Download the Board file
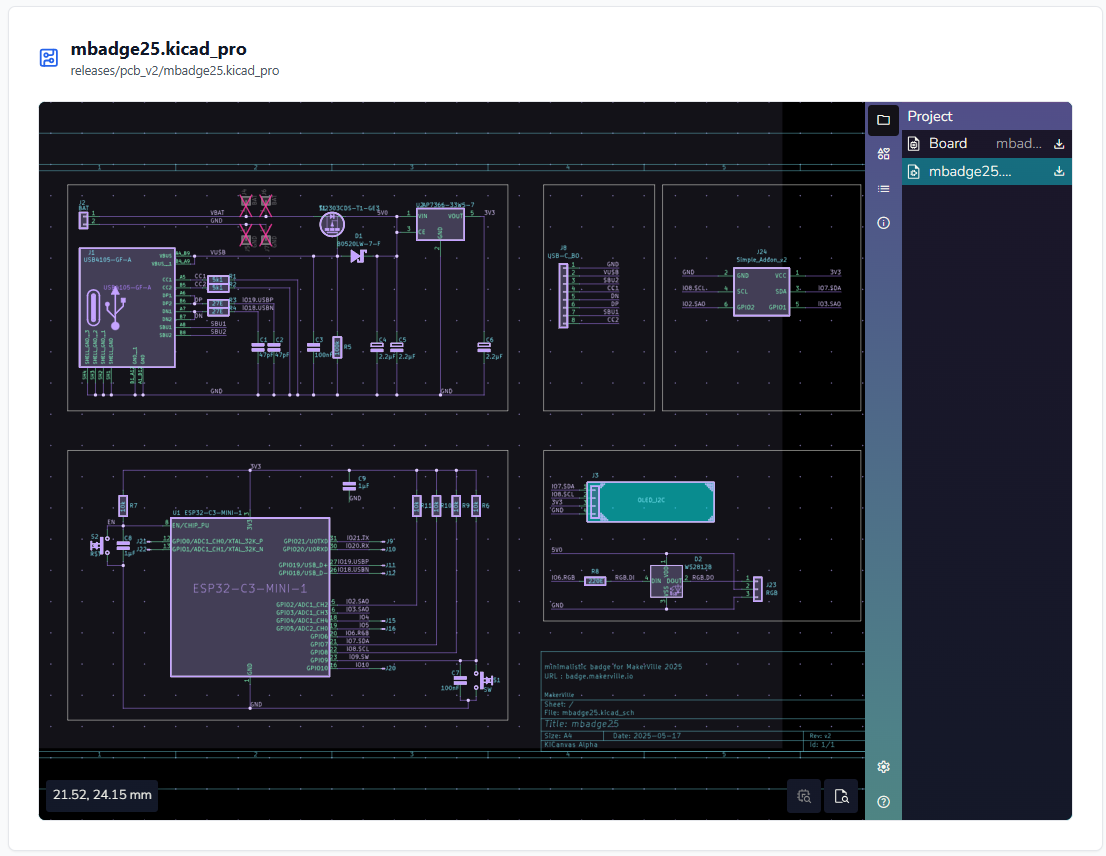Image resolution: width=1106 pixels, height=856 pixels. pos(1059,144)
